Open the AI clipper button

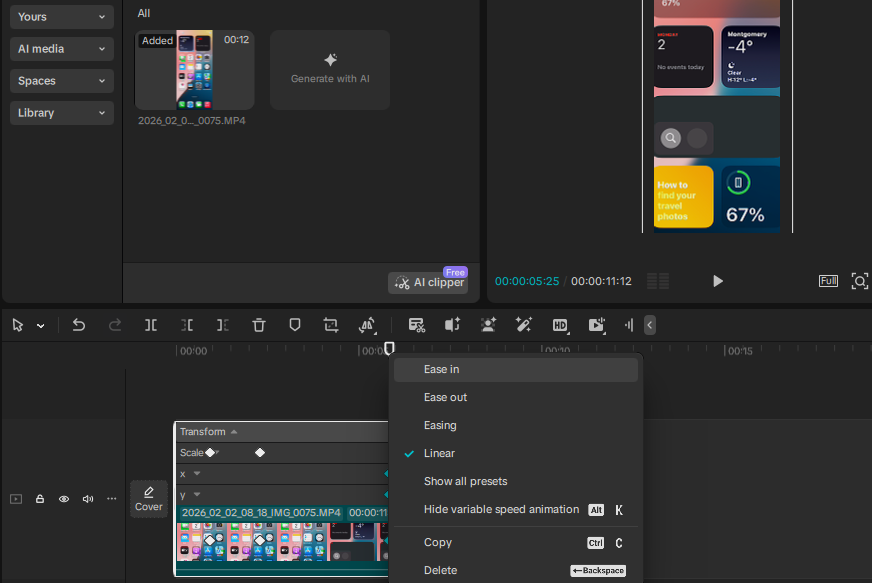click(x=428, y=283)
